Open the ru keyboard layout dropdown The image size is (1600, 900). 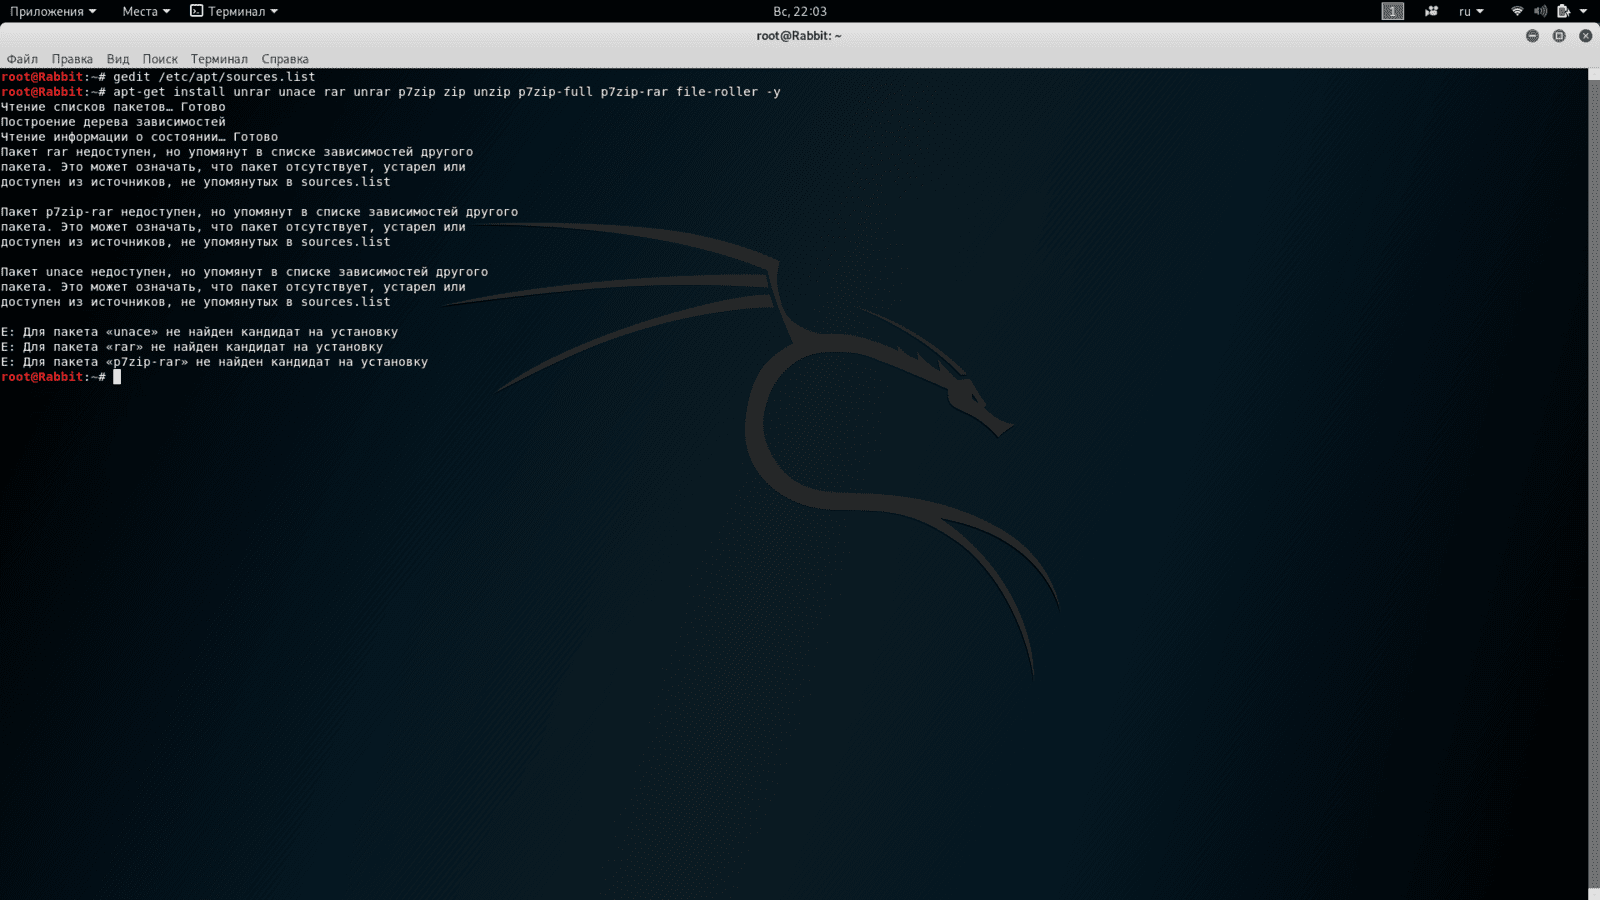(x=1471, y=11)
